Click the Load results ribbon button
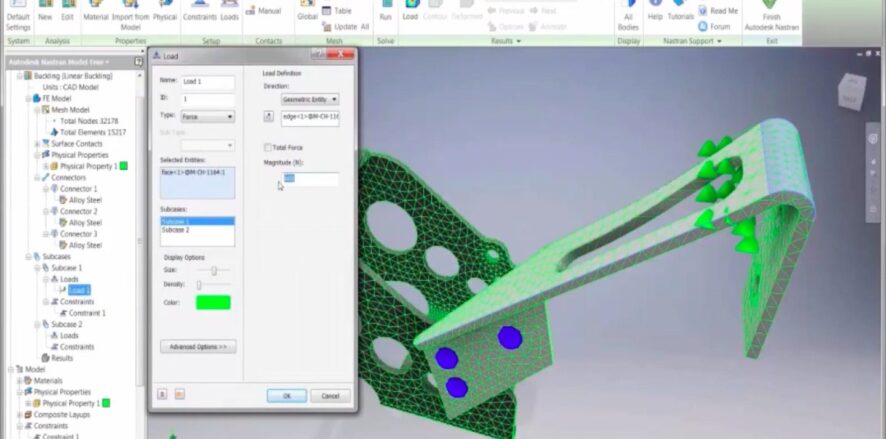The image size is (886, 439). (x=410, y=12)
